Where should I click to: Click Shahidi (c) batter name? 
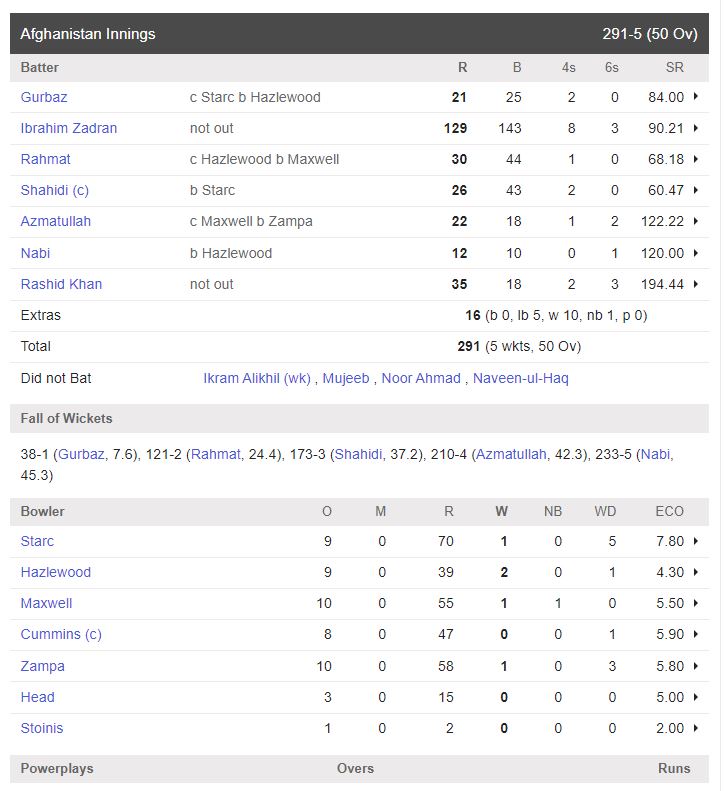pyautogui.click(x=55, y=190)
